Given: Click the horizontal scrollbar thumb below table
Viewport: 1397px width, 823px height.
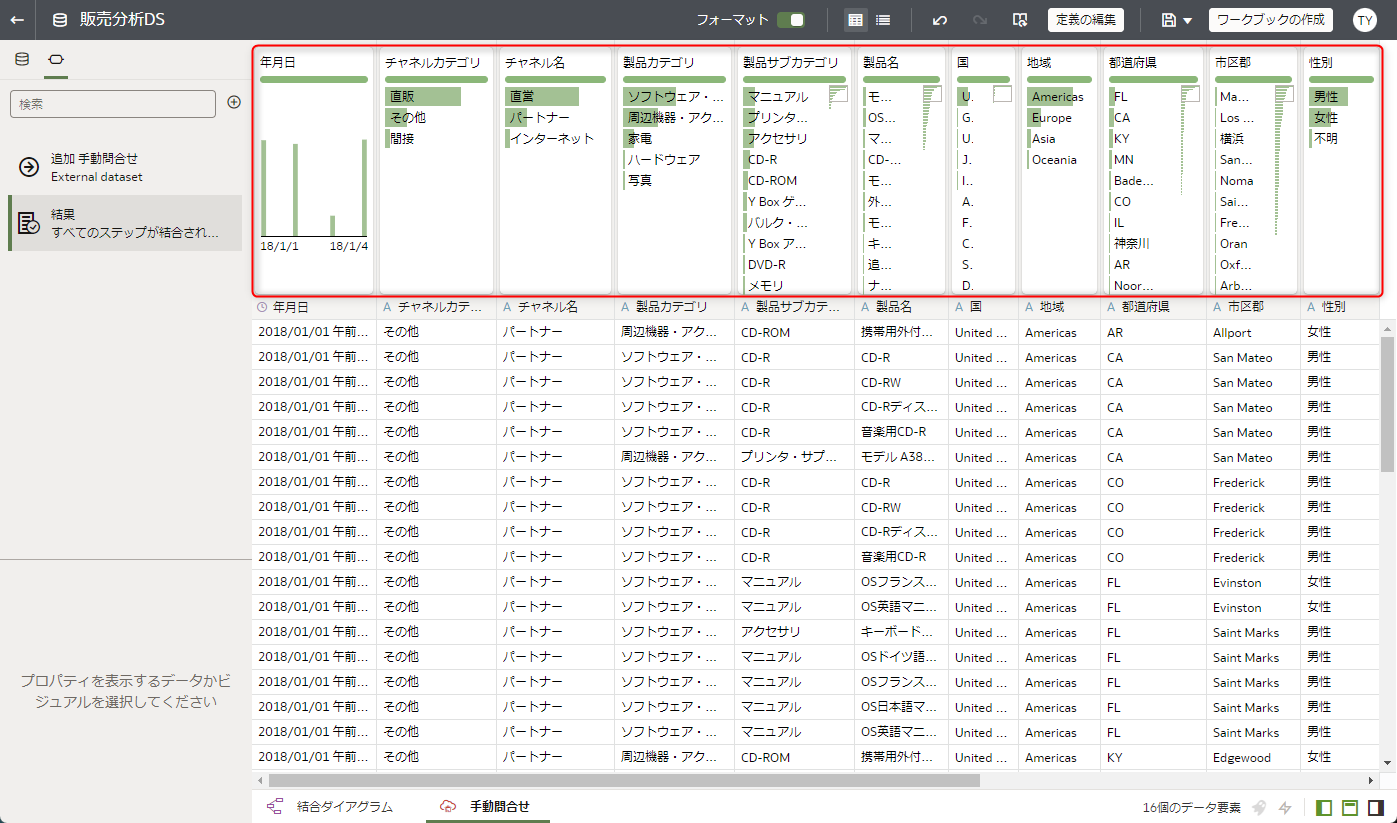Looking at the screenshot, I should [x=624, y=780].
